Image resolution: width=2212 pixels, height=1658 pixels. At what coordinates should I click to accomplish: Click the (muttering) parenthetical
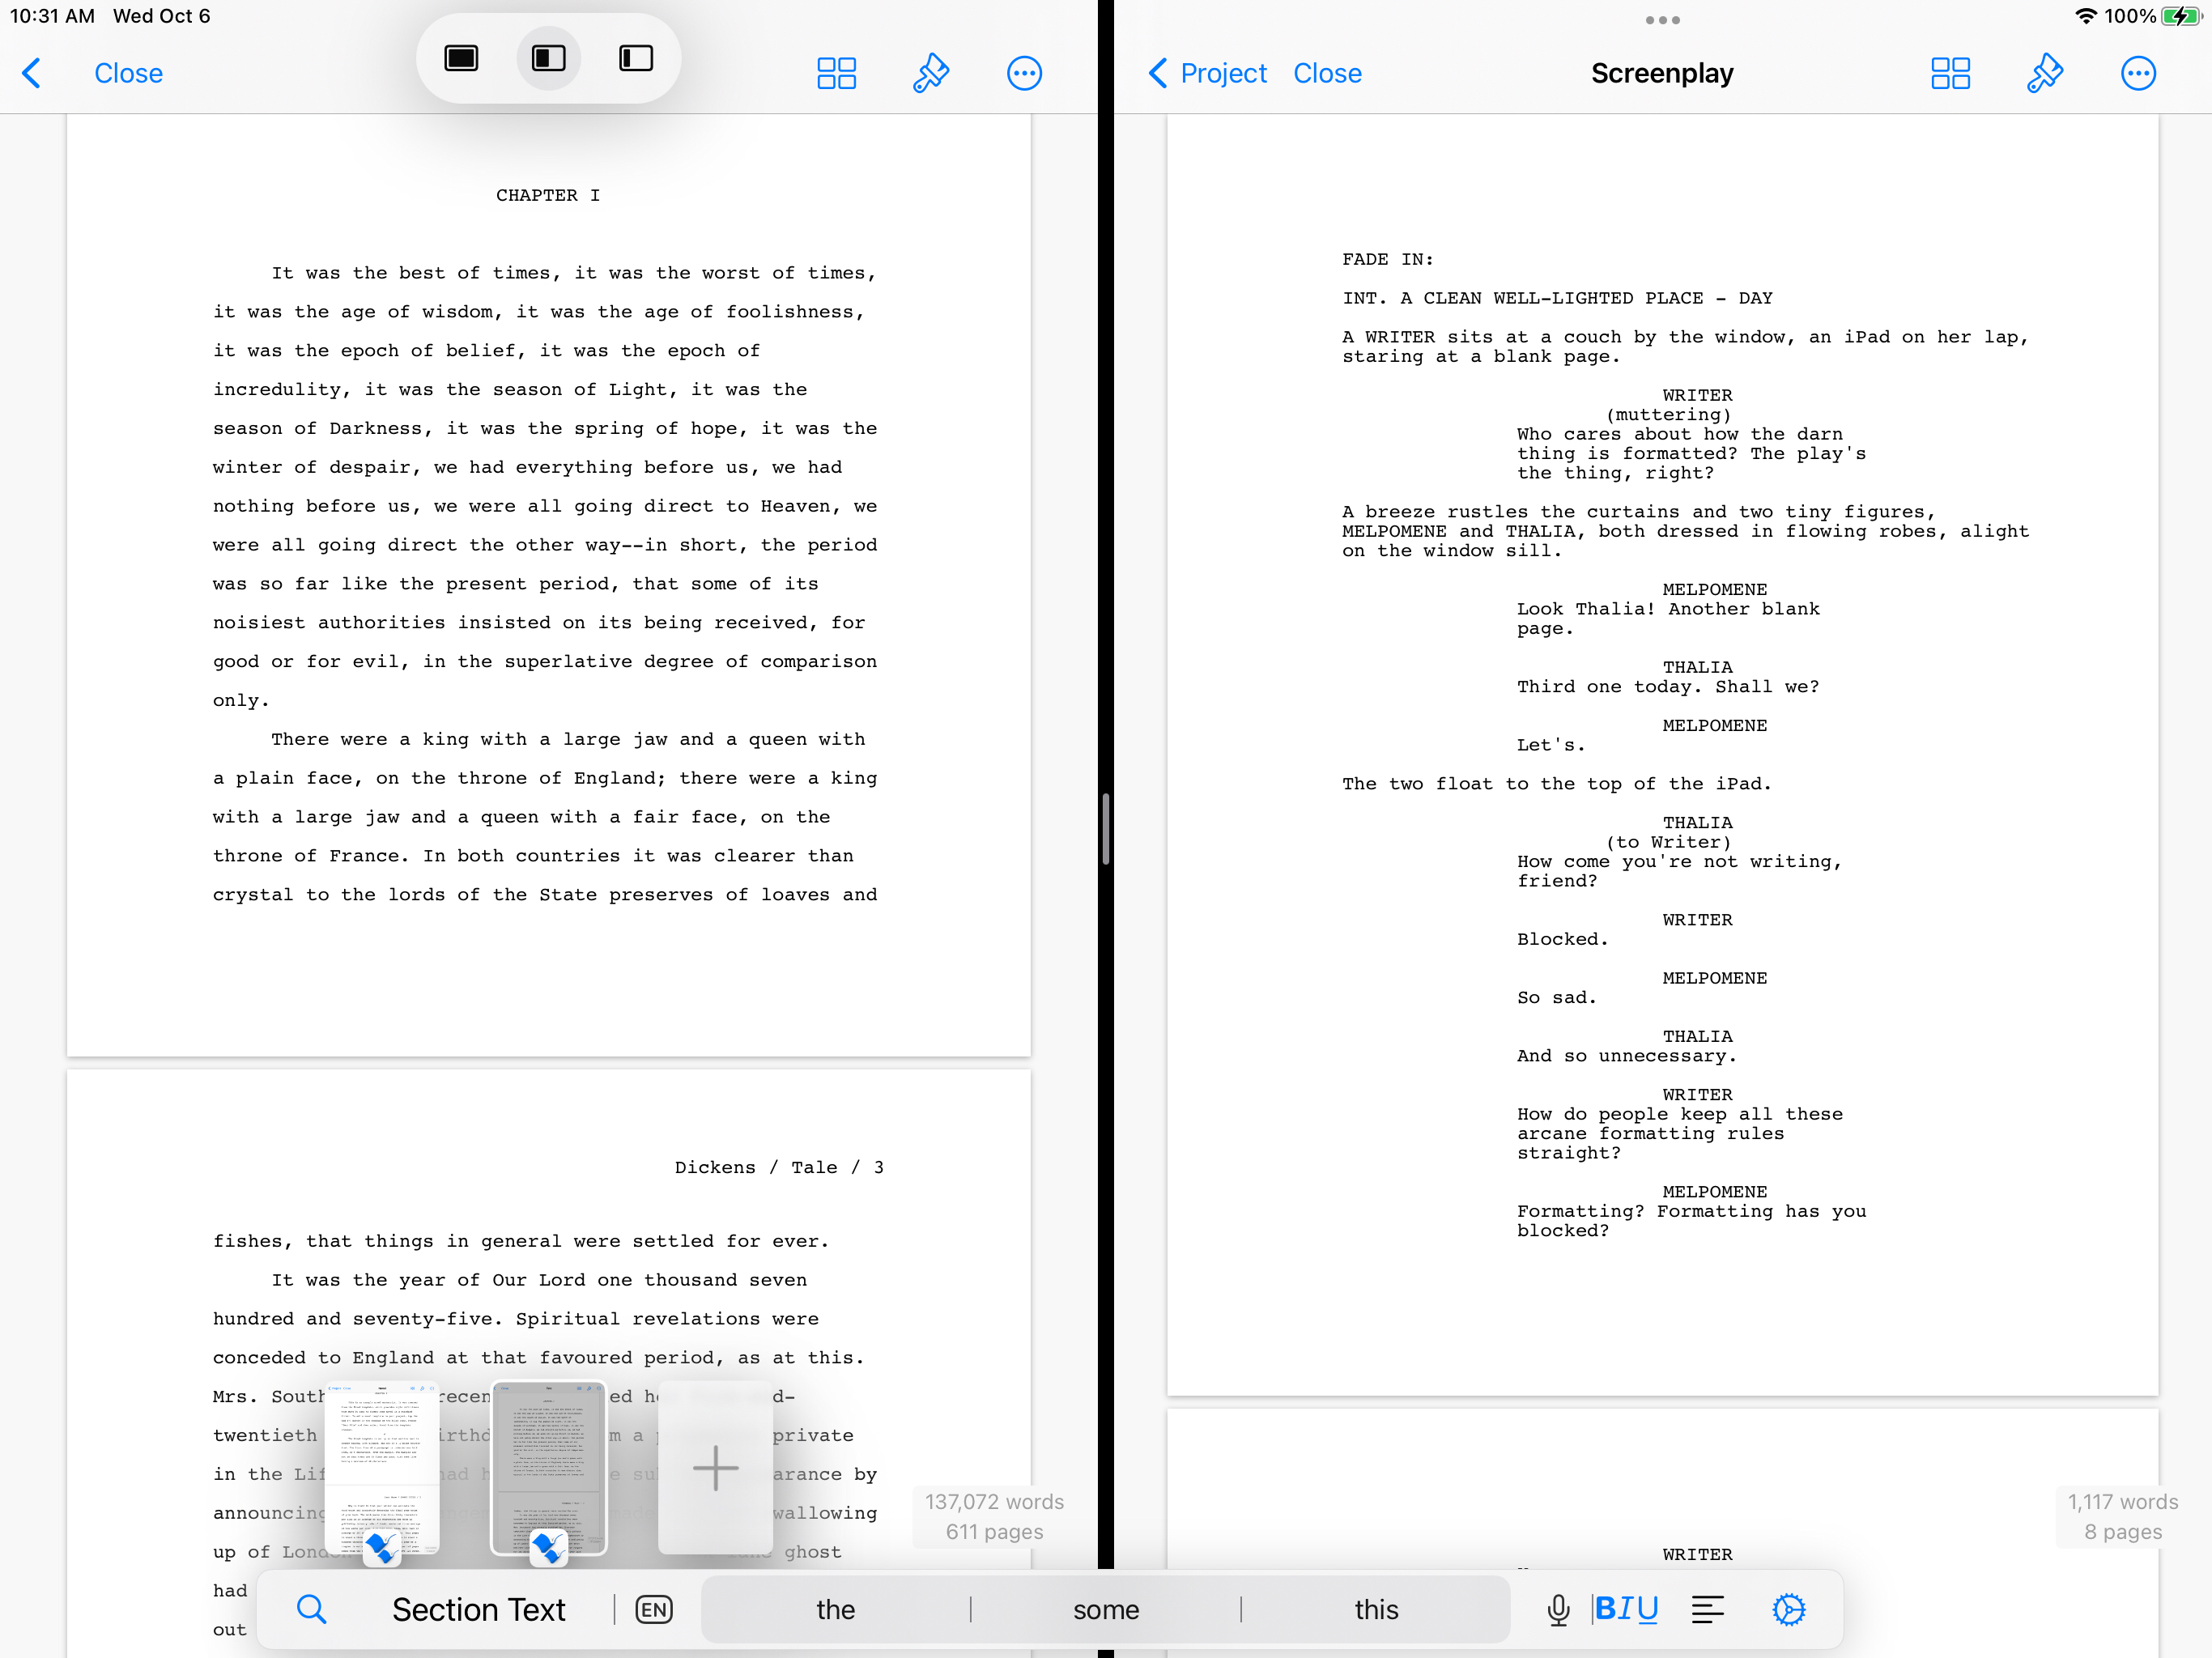[x=1668, y=414]
